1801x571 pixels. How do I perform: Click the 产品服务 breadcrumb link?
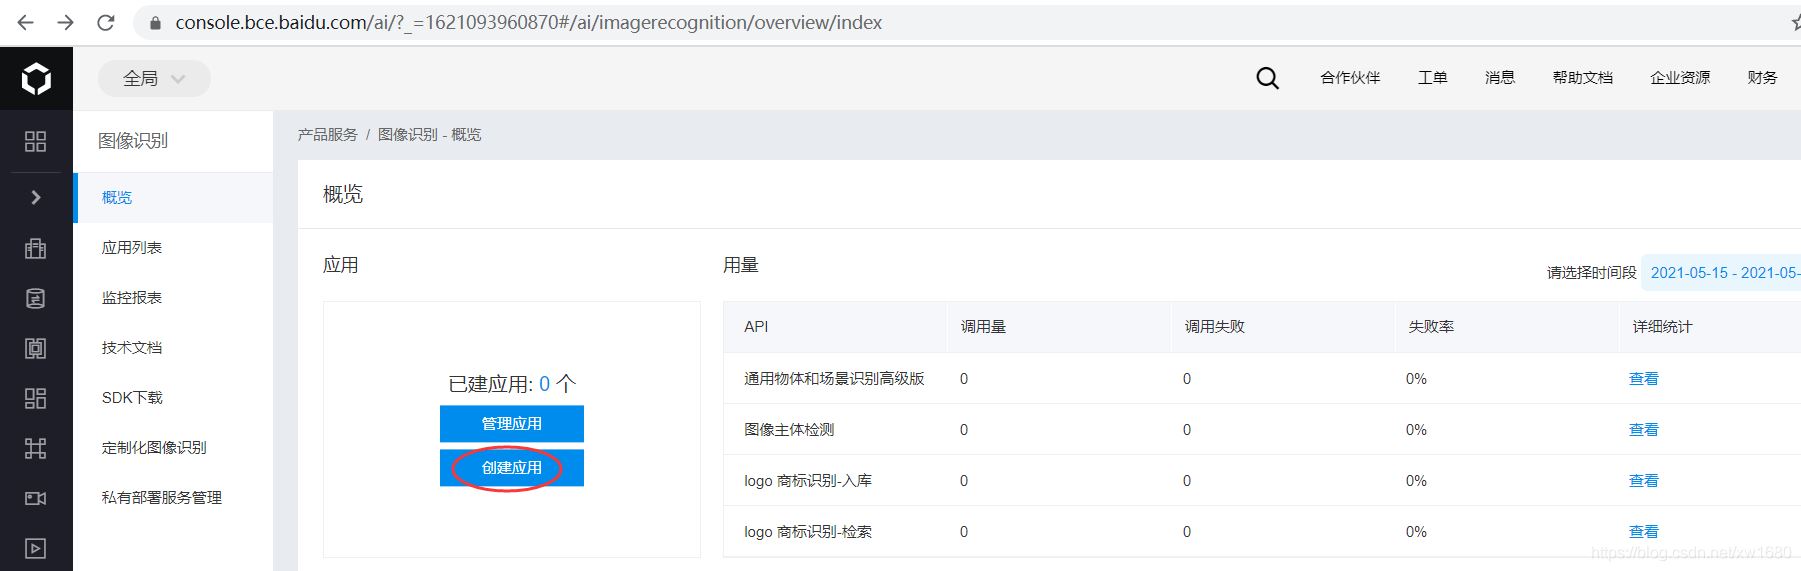327,134
